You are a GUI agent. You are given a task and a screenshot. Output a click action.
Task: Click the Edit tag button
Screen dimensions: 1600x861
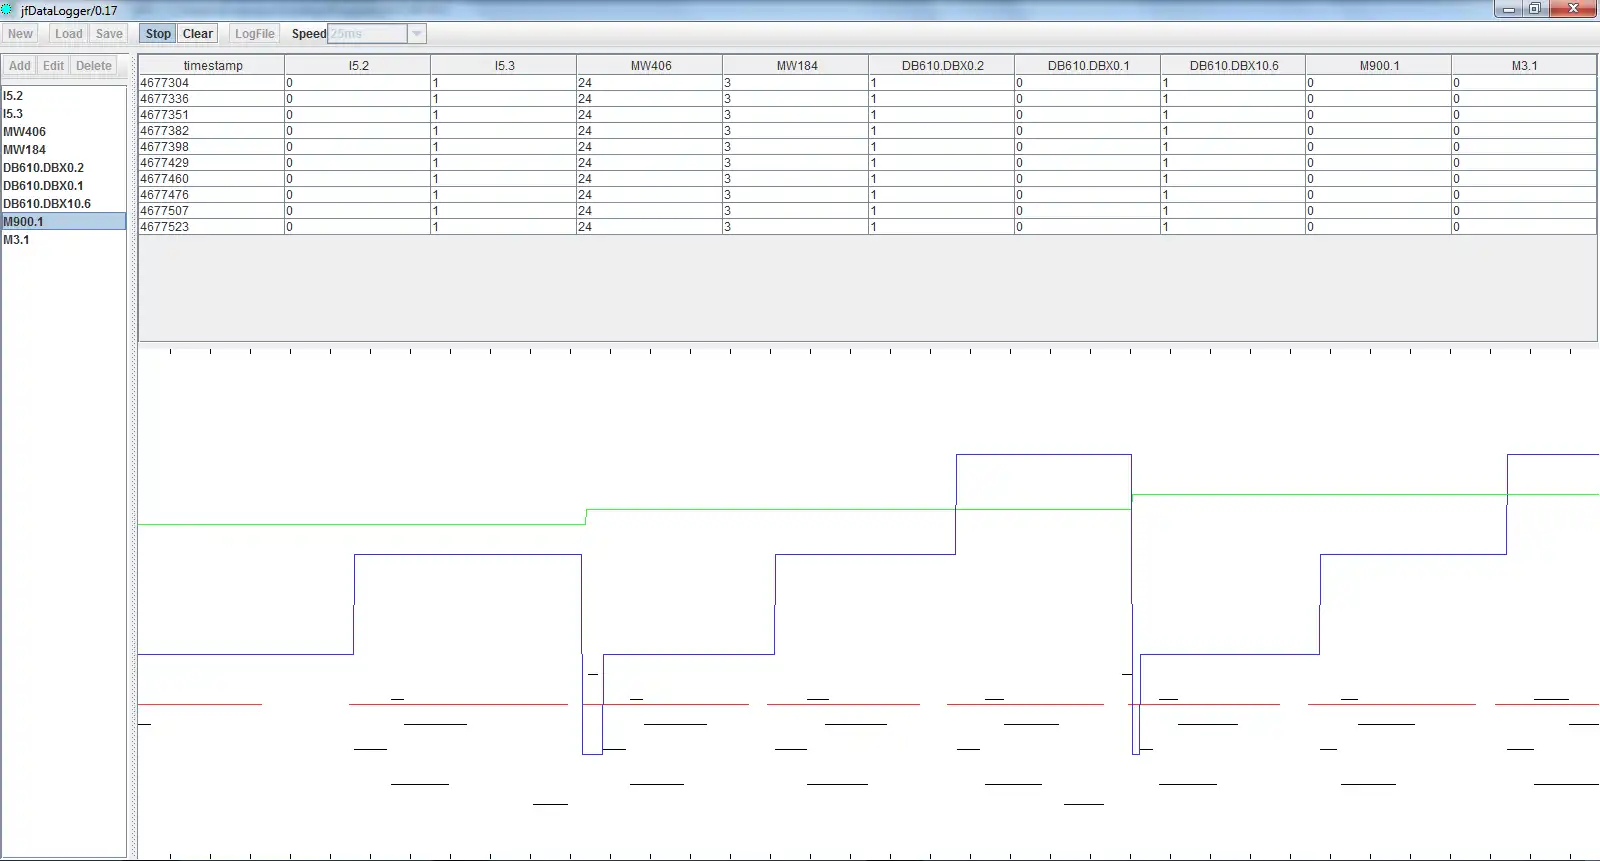click(53, 66)
